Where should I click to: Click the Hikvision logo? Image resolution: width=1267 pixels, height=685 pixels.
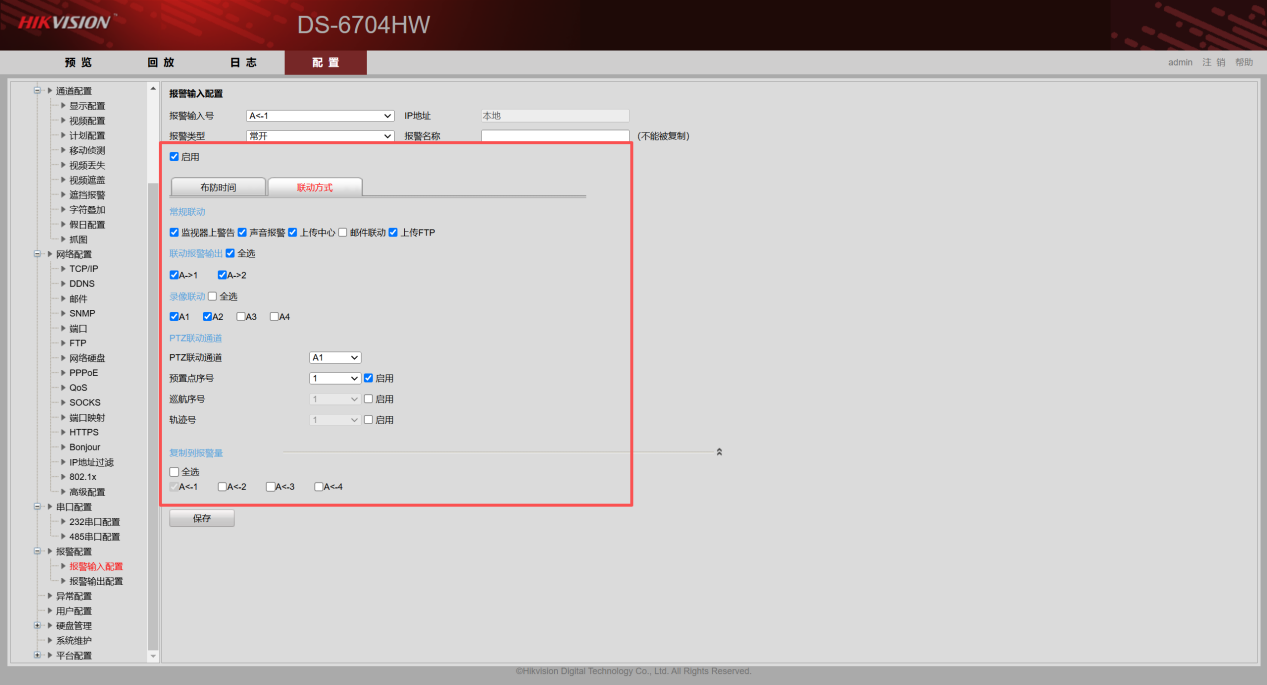[x=66, y=21]
